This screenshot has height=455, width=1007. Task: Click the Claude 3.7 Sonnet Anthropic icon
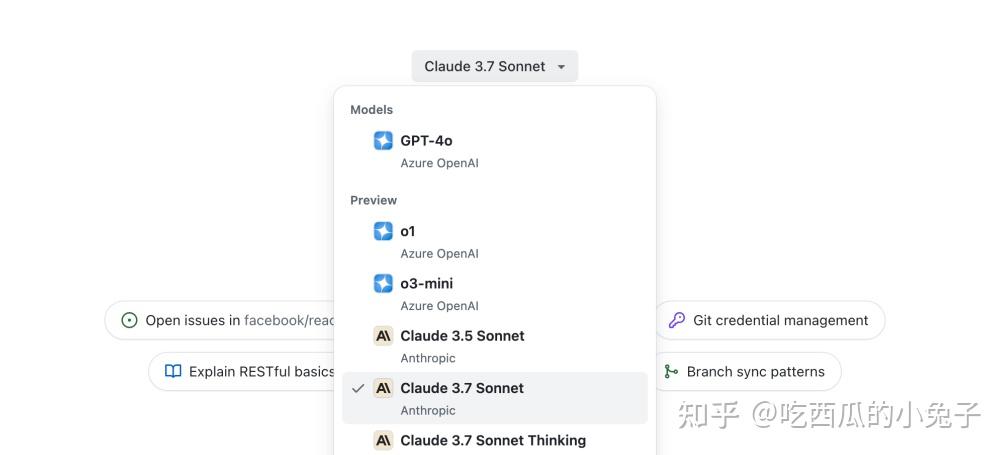tap(383, 388)
